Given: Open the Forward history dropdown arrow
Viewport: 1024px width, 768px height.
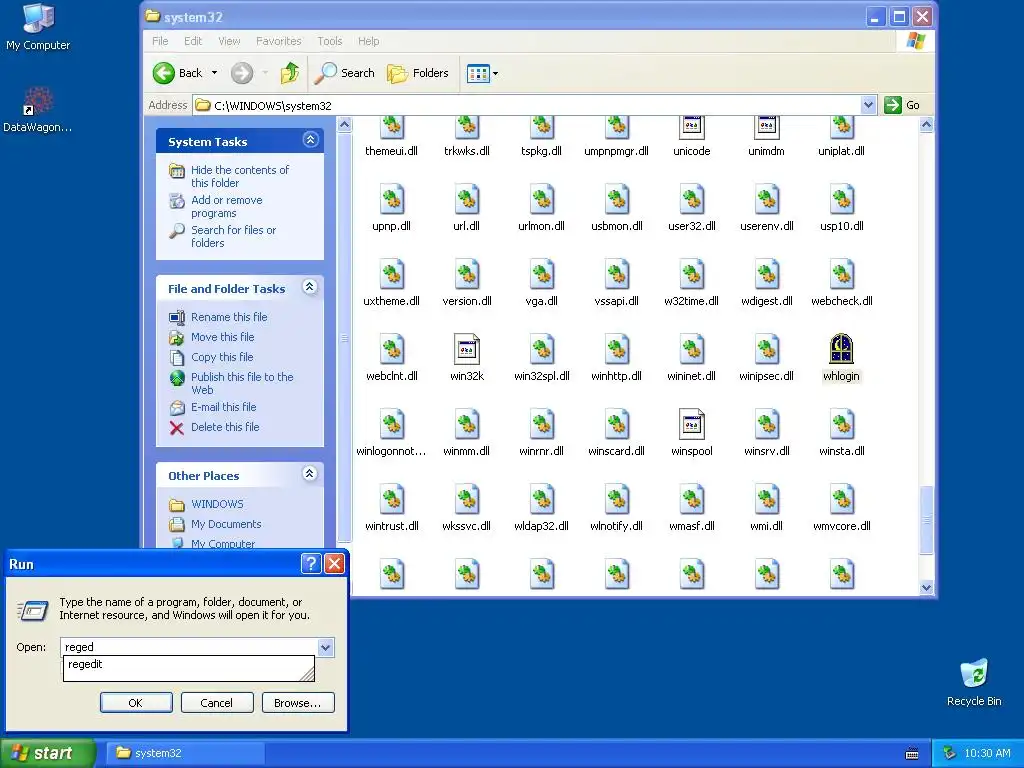Looking at the screenshot, I should pyautogui.click(x=265, y=73).
